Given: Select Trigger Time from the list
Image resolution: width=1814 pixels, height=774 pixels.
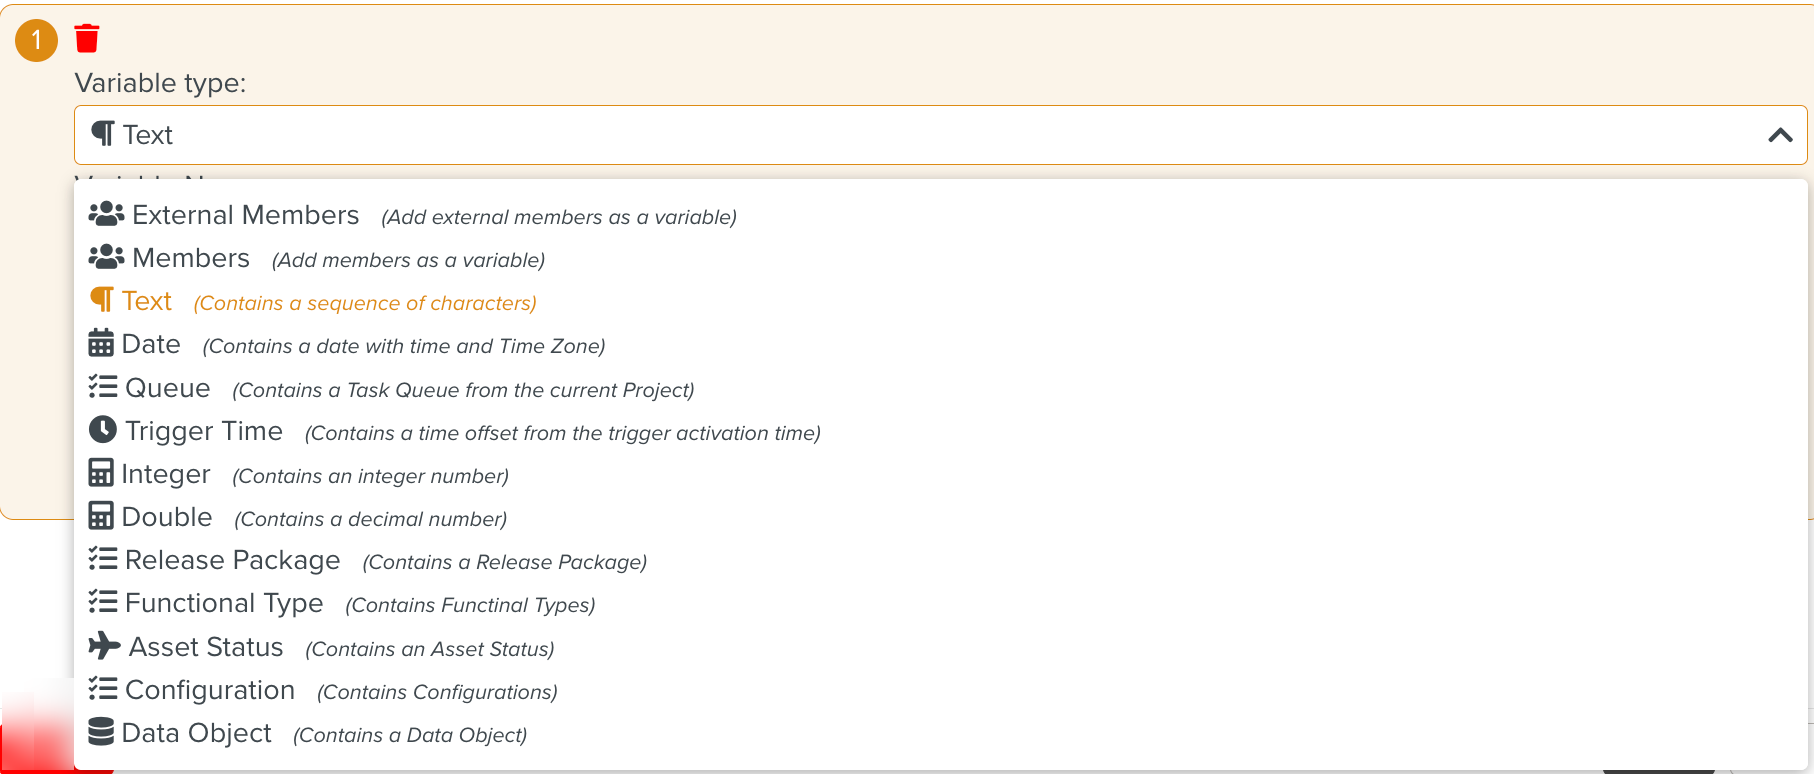Looking at the screenshot, I should coord(204,430).
